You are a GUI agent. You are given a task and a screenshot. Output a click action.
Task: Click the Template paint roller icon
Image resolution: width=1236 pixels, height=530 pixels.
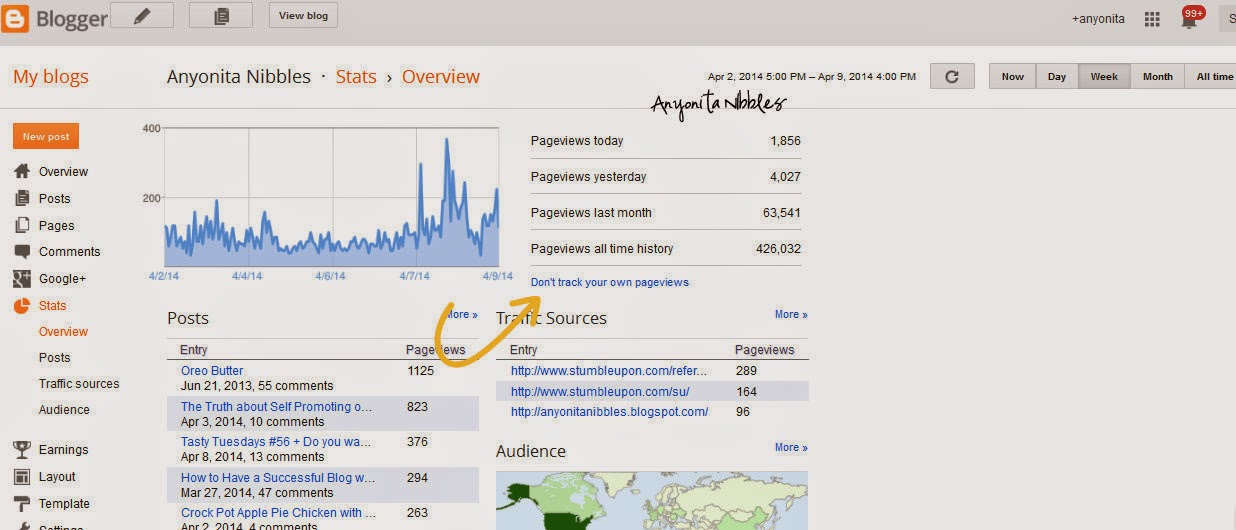tap(22, 504)
